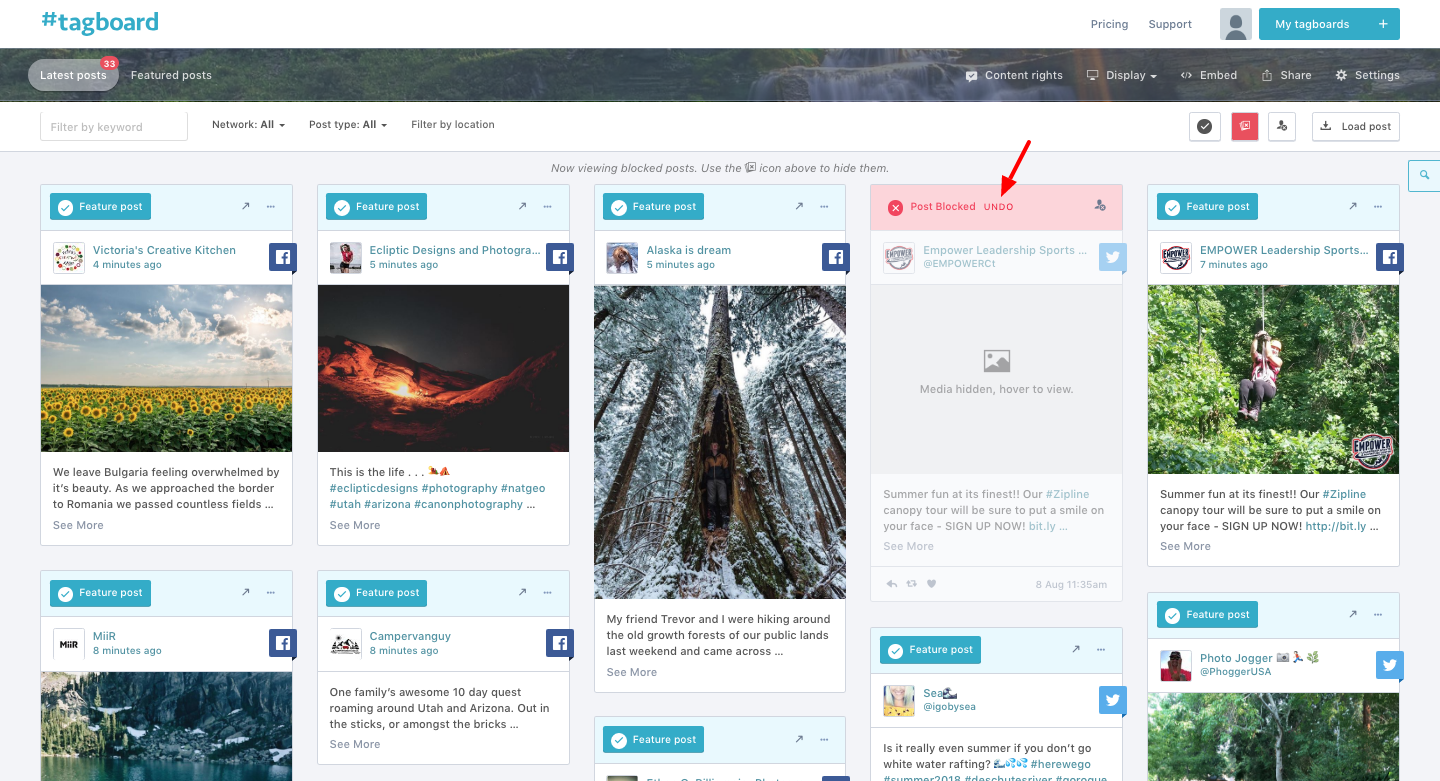Open Victoria's Creative Kitchen post in new window
Screen dimensions: 1440x781
[x=245, y=207]
